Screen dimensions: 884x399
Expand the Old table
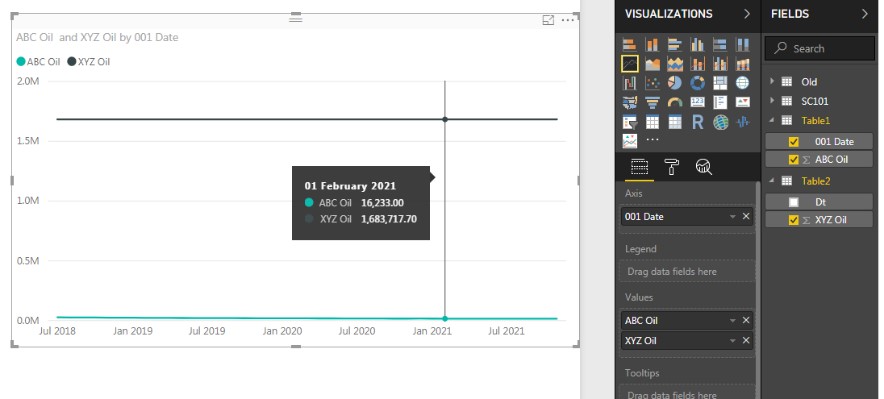pyautogui.click(x=772, y=82)
